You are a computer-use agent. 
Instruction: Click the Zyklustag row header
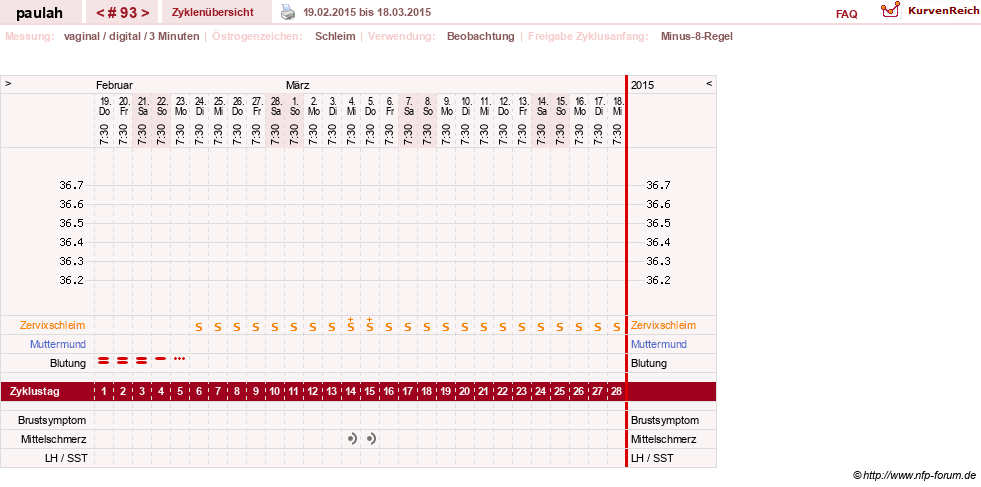tap(35, 392)
